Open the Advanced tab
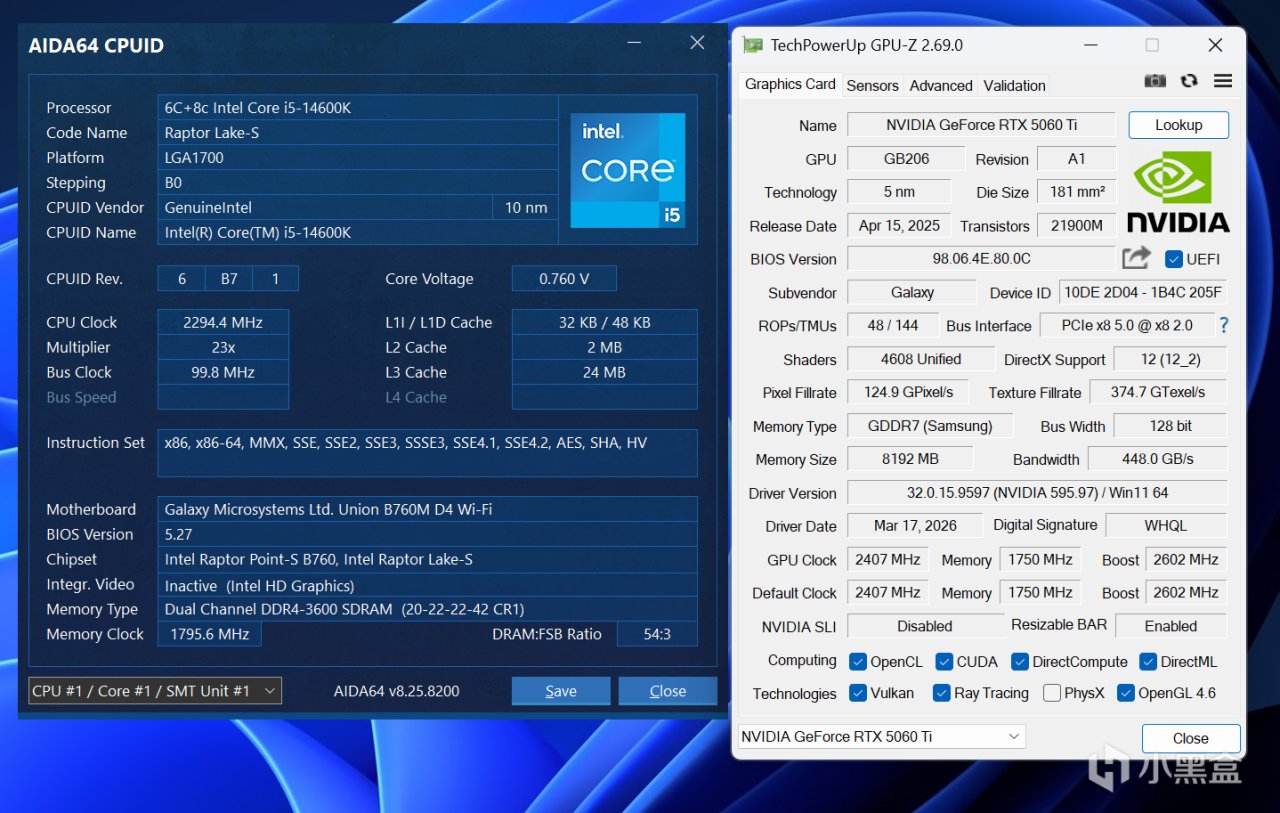1280x813 pixels. pyautogui.click(x=940, y=86)
